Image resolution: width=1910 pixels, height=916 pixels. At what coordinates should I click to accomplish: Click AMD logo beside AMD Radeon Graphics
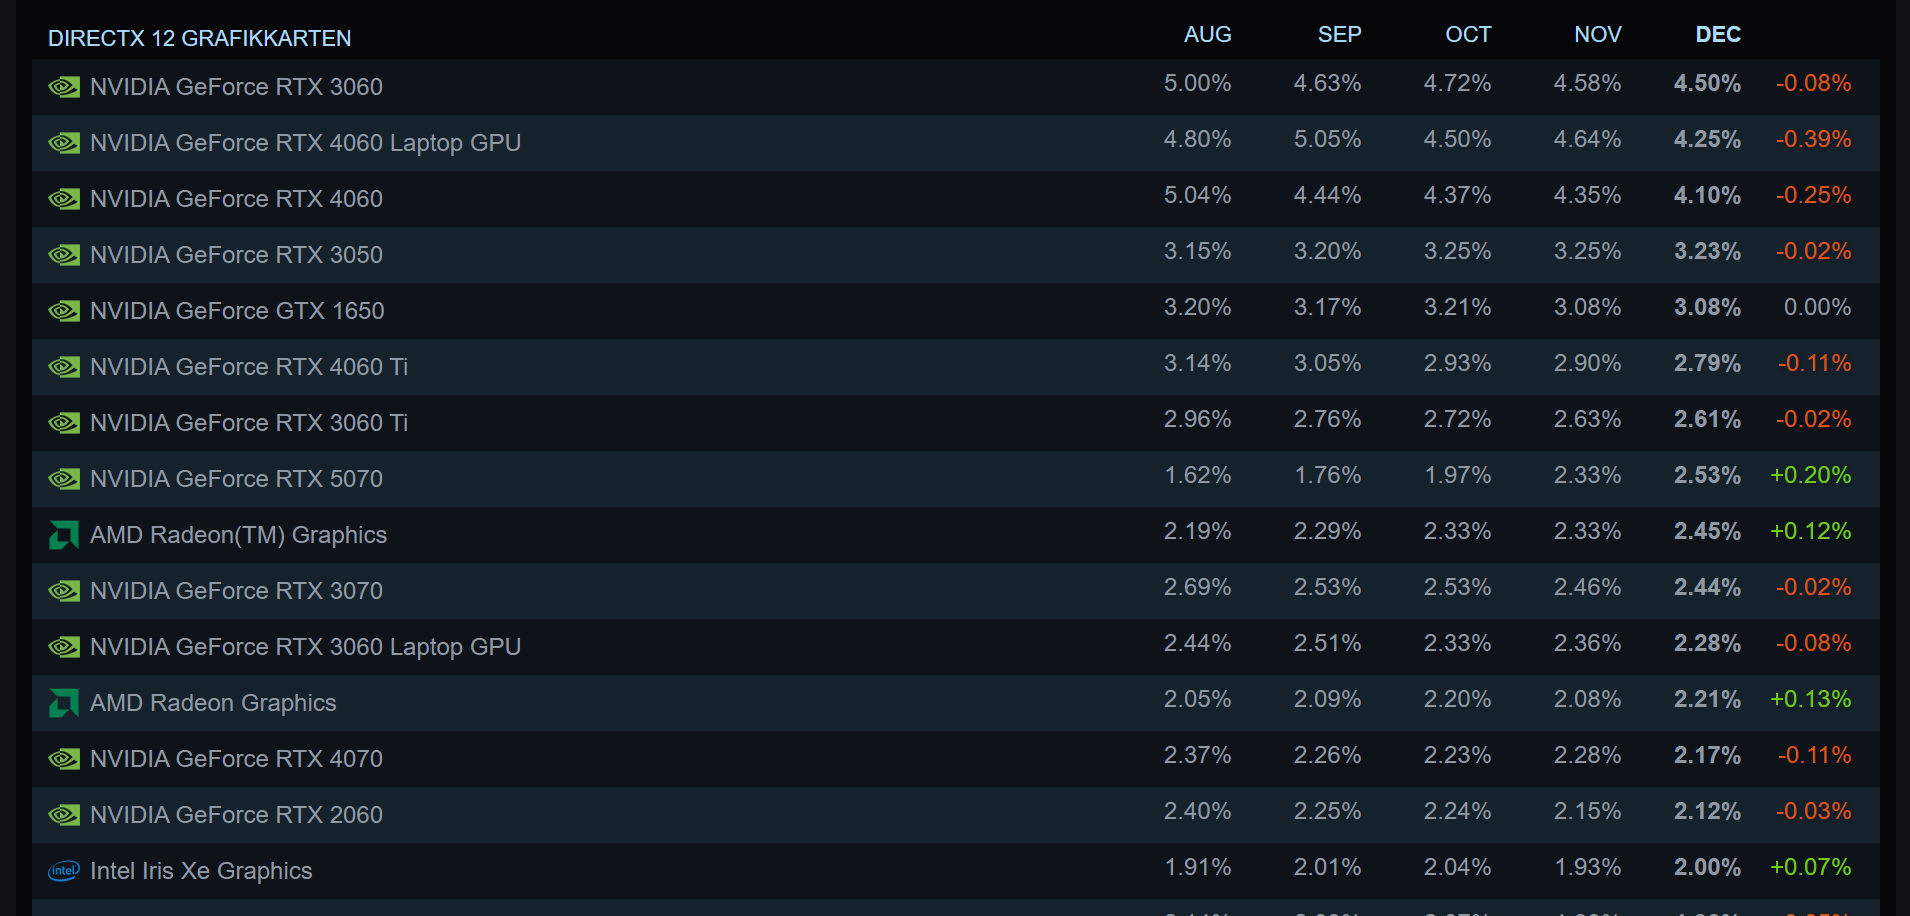click(64, 703)
